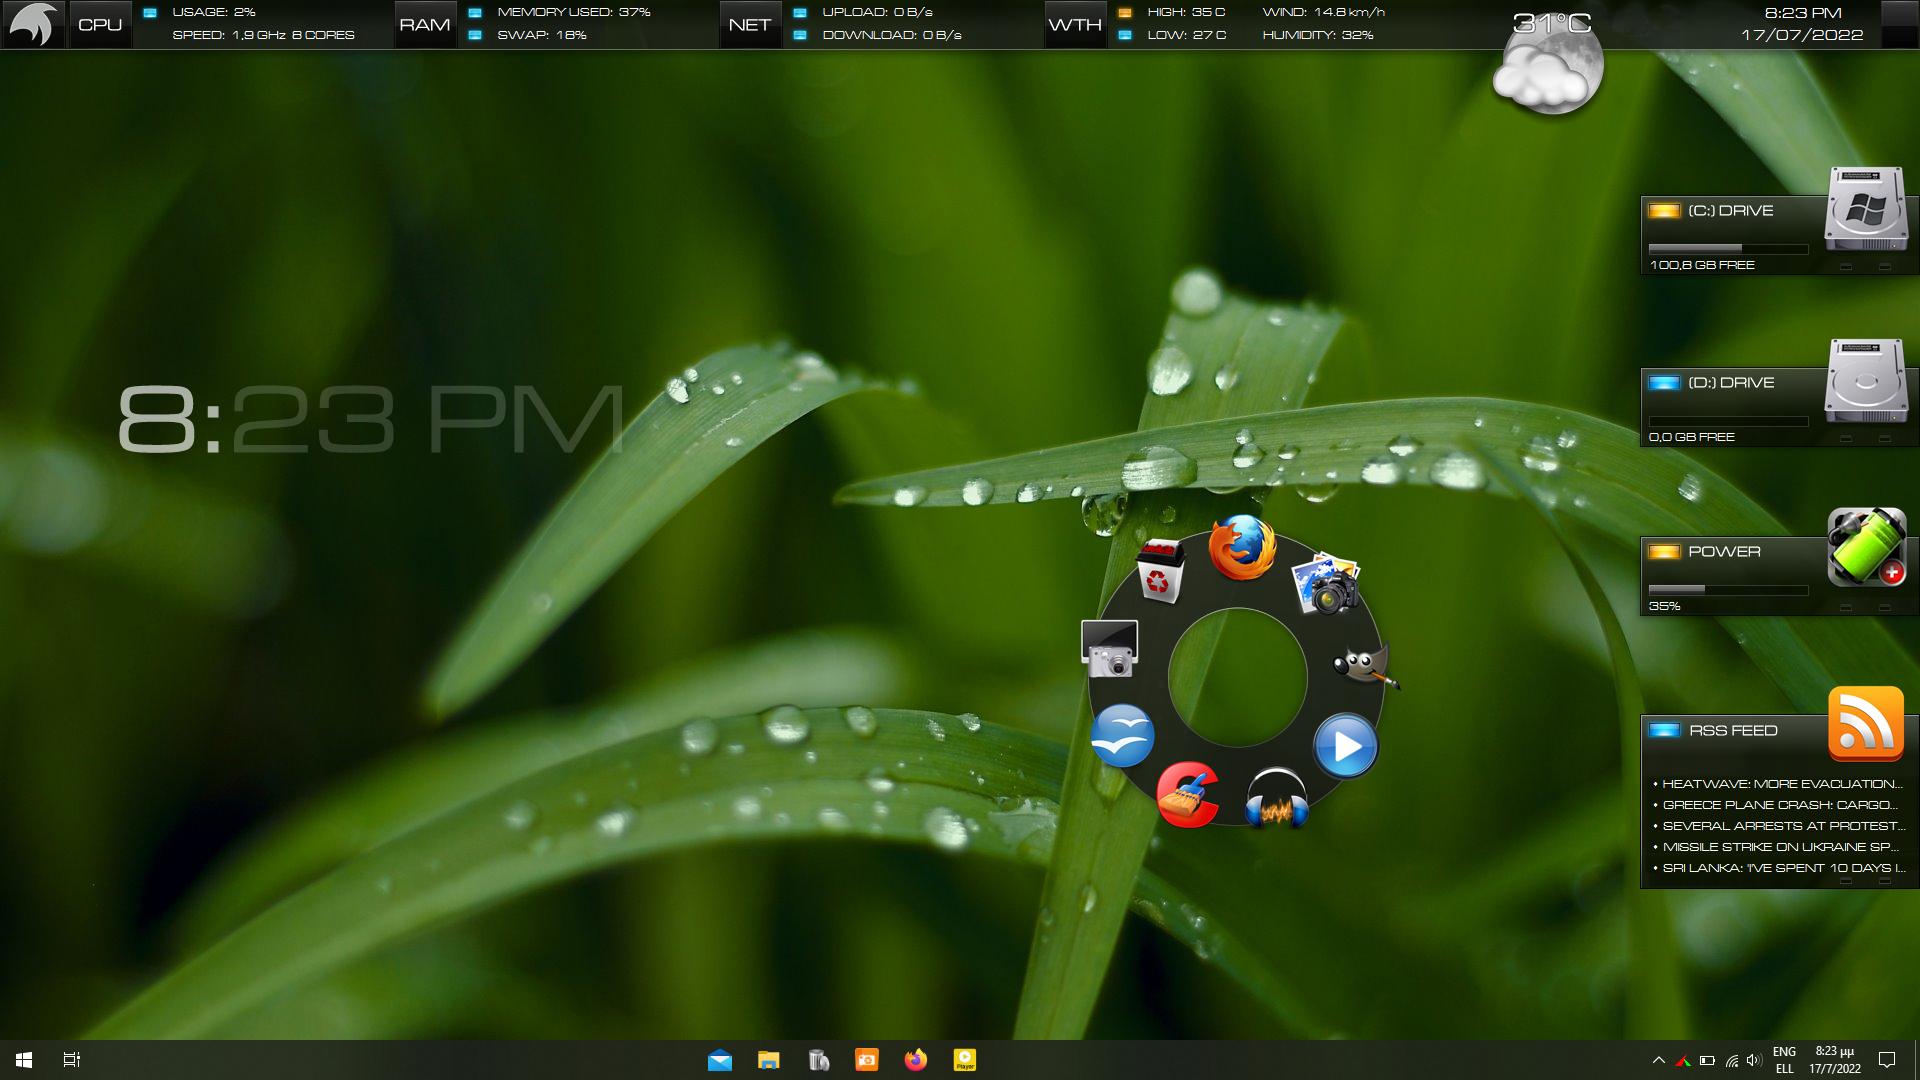
Task: Select the camera screenshot icon in the ring
Action: pyautogui.click(x=1110, y=648)
